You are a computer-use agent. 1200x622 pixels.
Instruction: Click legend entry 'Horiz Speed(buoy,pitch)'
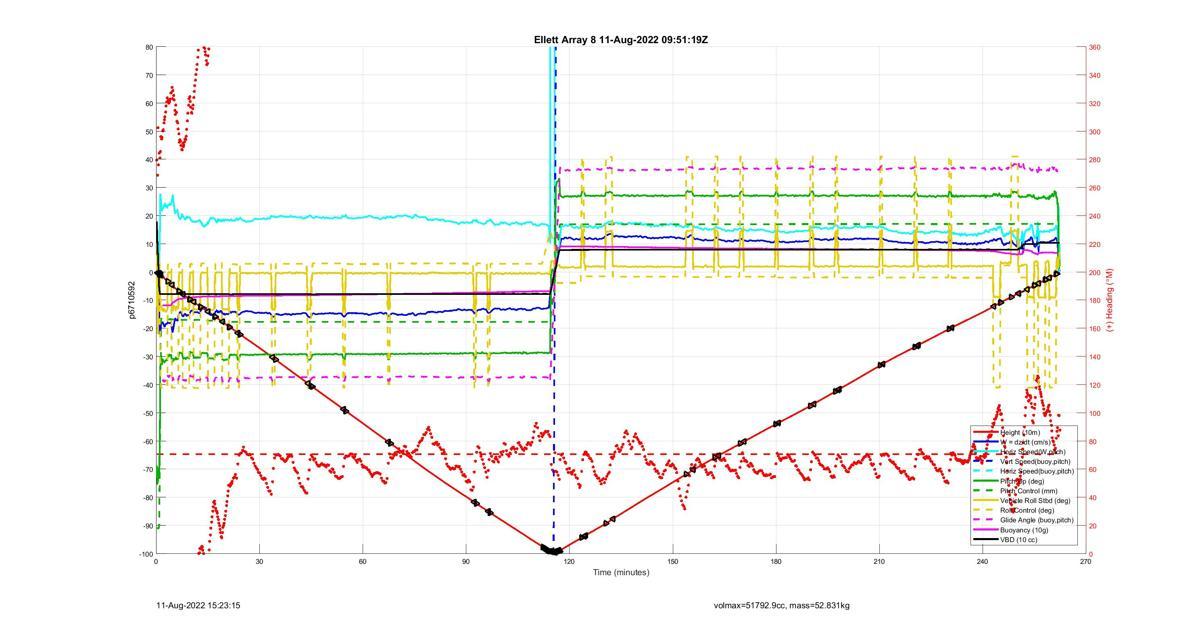(1037, 471)
